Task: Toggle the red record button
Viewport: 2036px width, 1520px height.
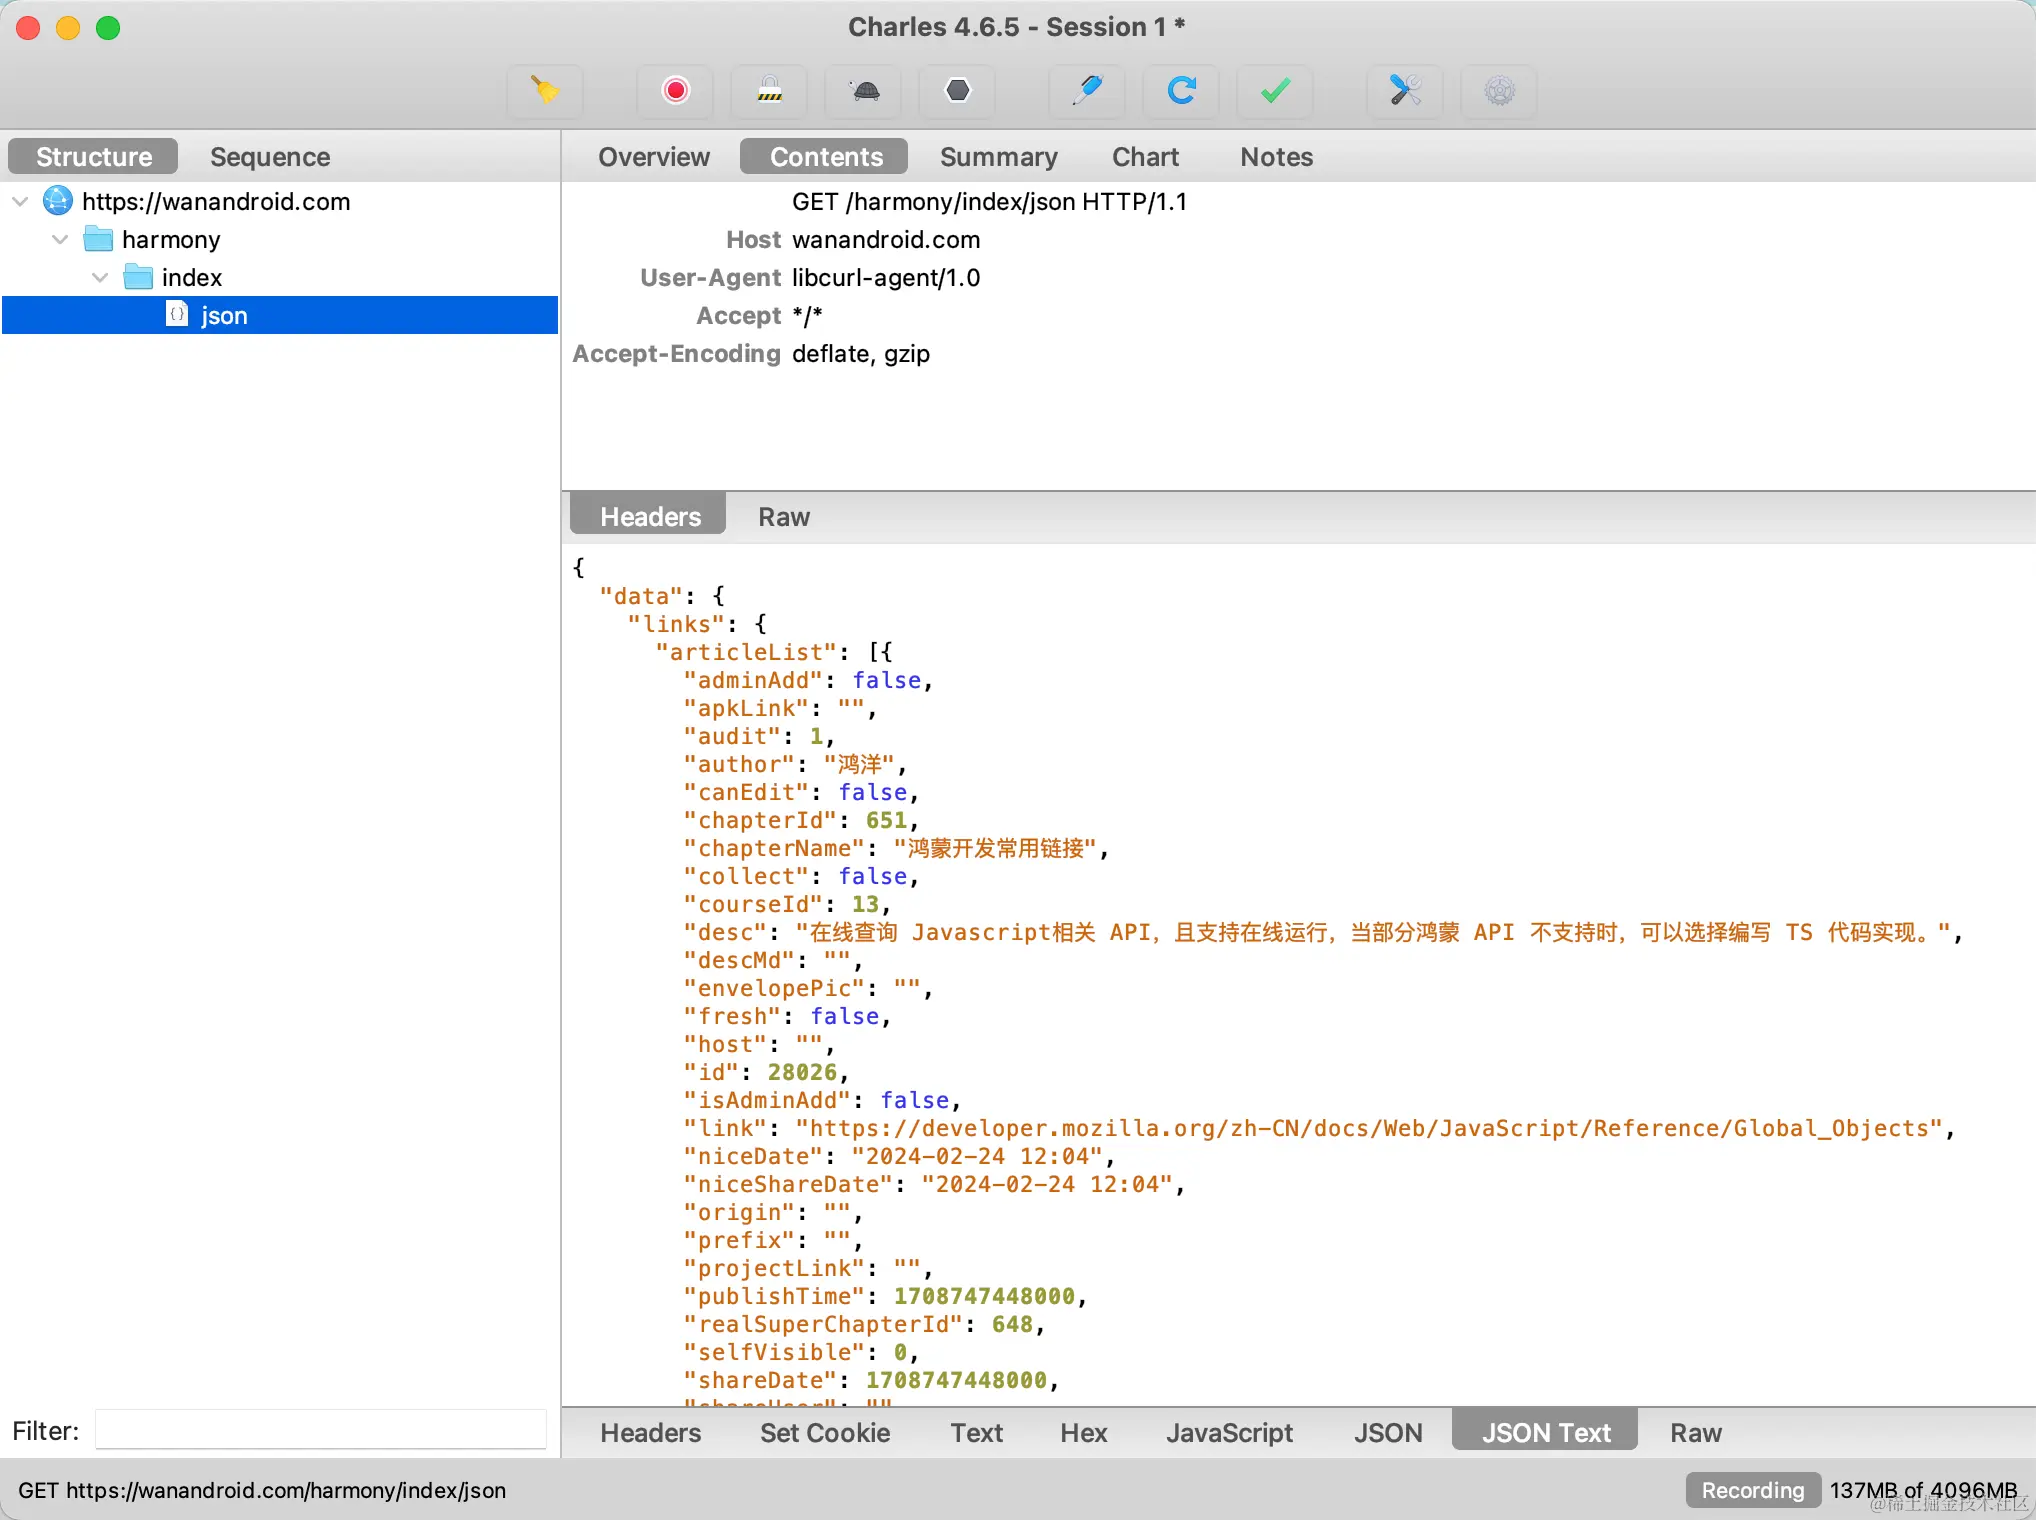Action: click(x=676, y=91)
